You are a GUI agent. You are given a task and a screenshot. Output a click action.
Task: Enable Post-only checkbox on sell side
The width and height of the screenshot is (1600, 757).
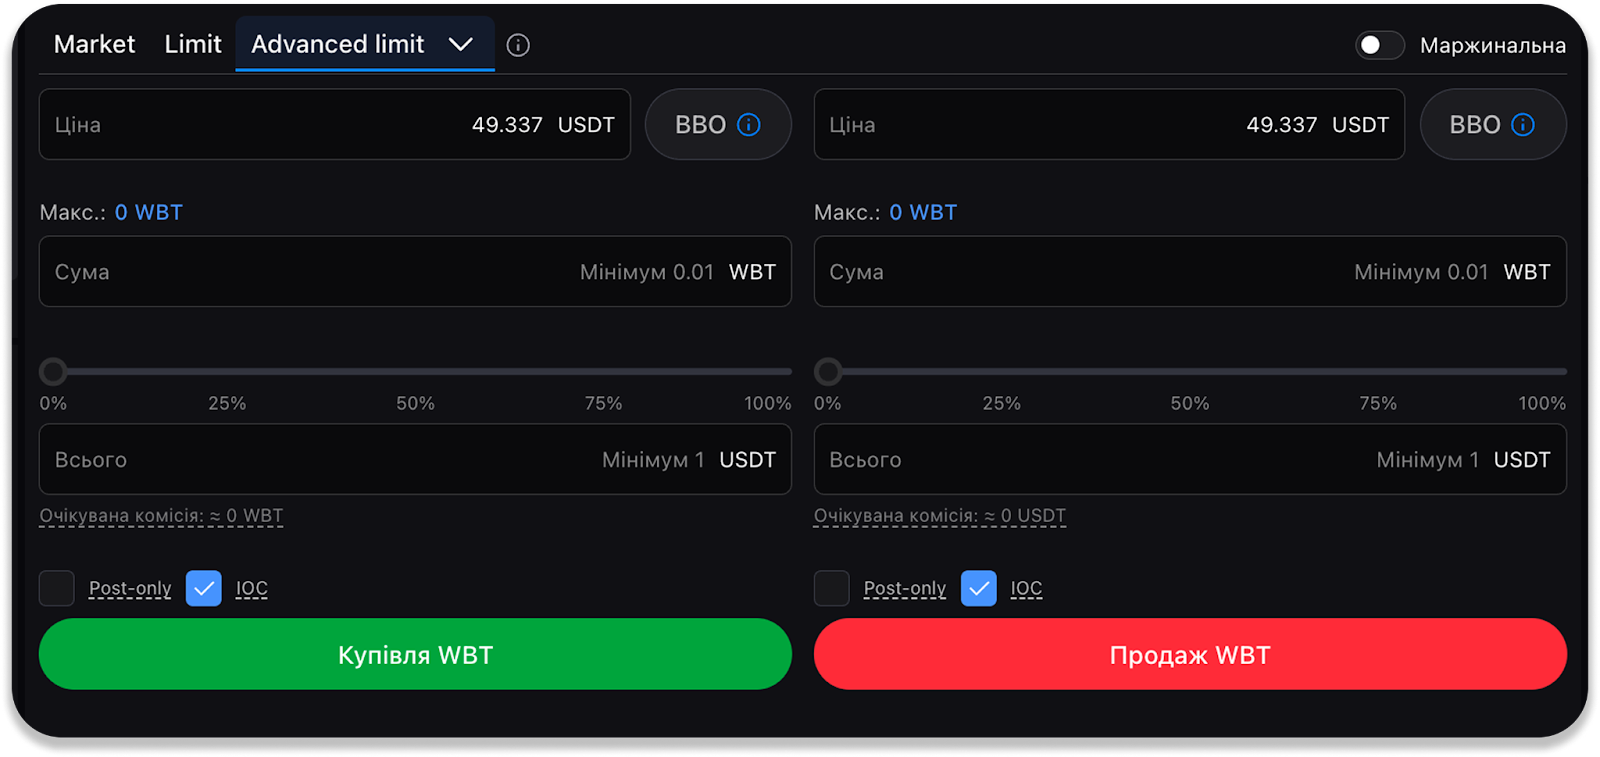pos(831,588)
